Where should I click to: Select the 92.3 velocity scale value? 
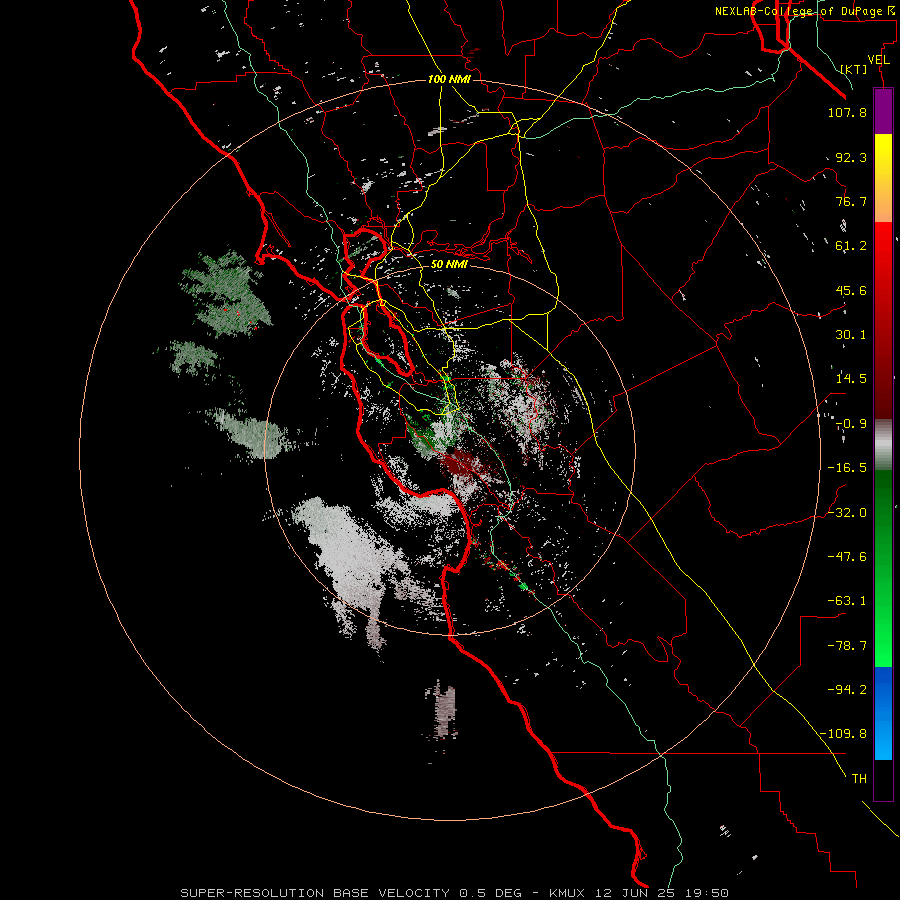click(851, 157)
